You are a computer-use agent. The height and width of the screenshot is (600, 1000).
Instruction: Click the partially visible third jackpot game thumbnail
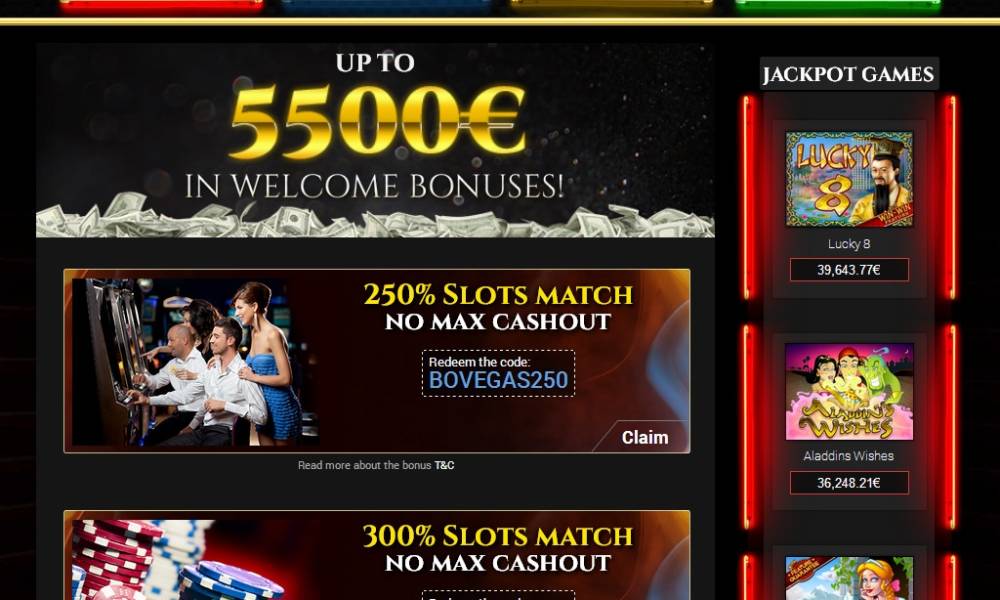click(849, 578)
